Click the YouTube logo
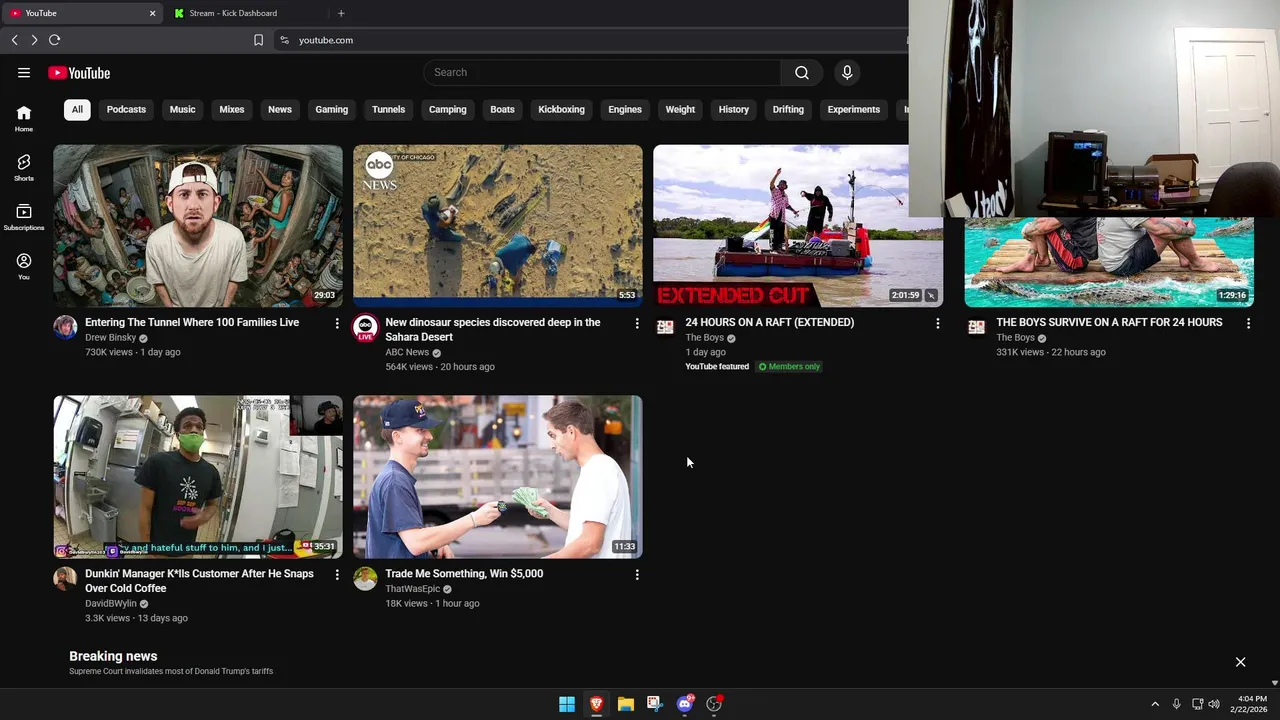The width and height of the screenshot is (1280, 720). click(79, 72)
